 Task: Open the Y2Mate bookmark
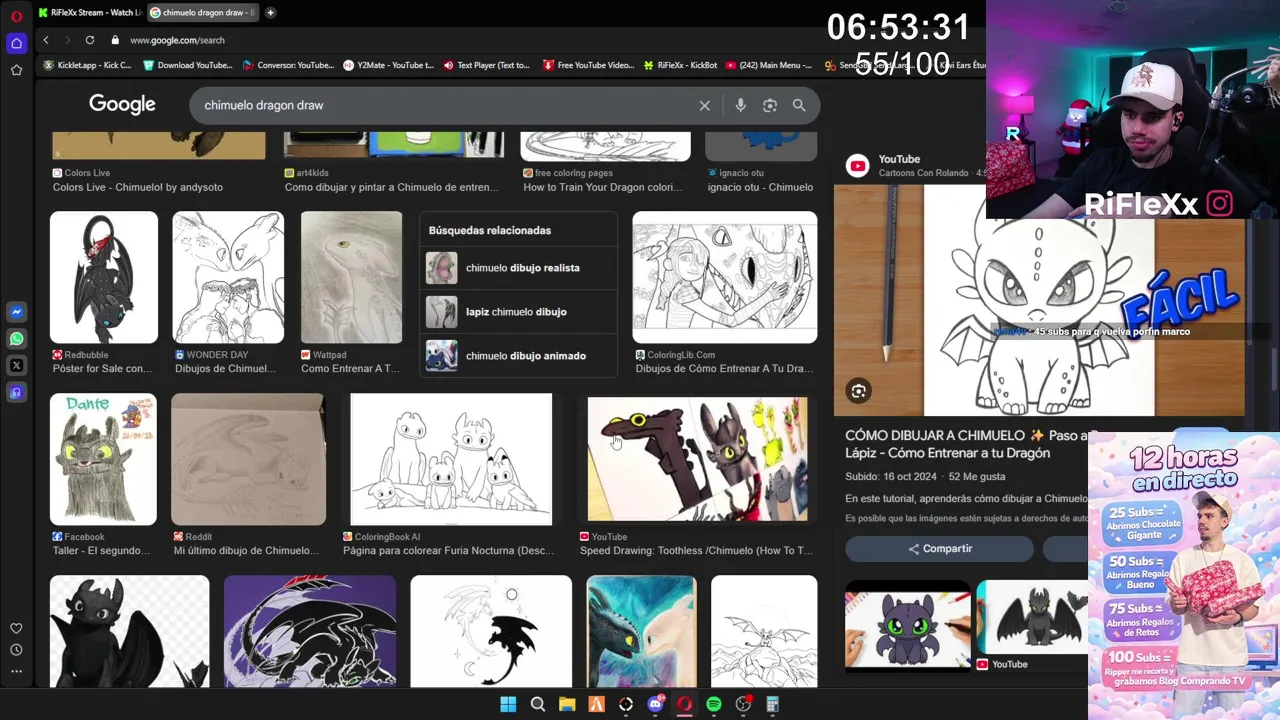388,65
